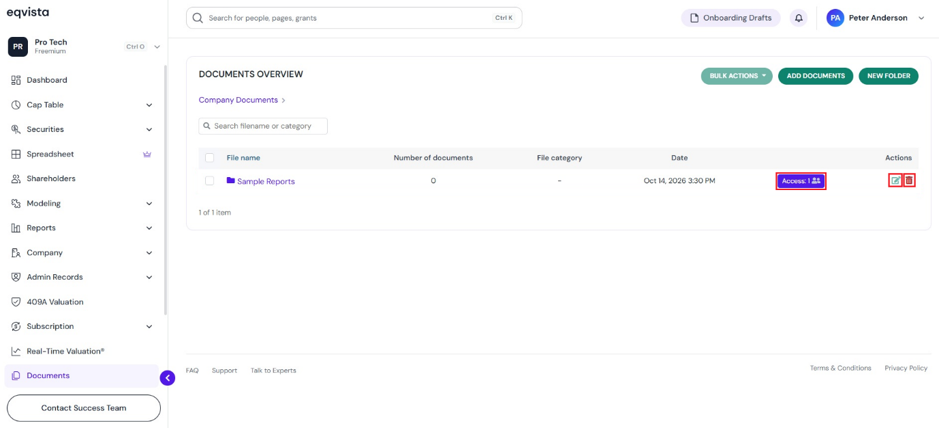The image size is (939, 428).
Task: Focus Search filename or category field
Action: tap(263, 126)
